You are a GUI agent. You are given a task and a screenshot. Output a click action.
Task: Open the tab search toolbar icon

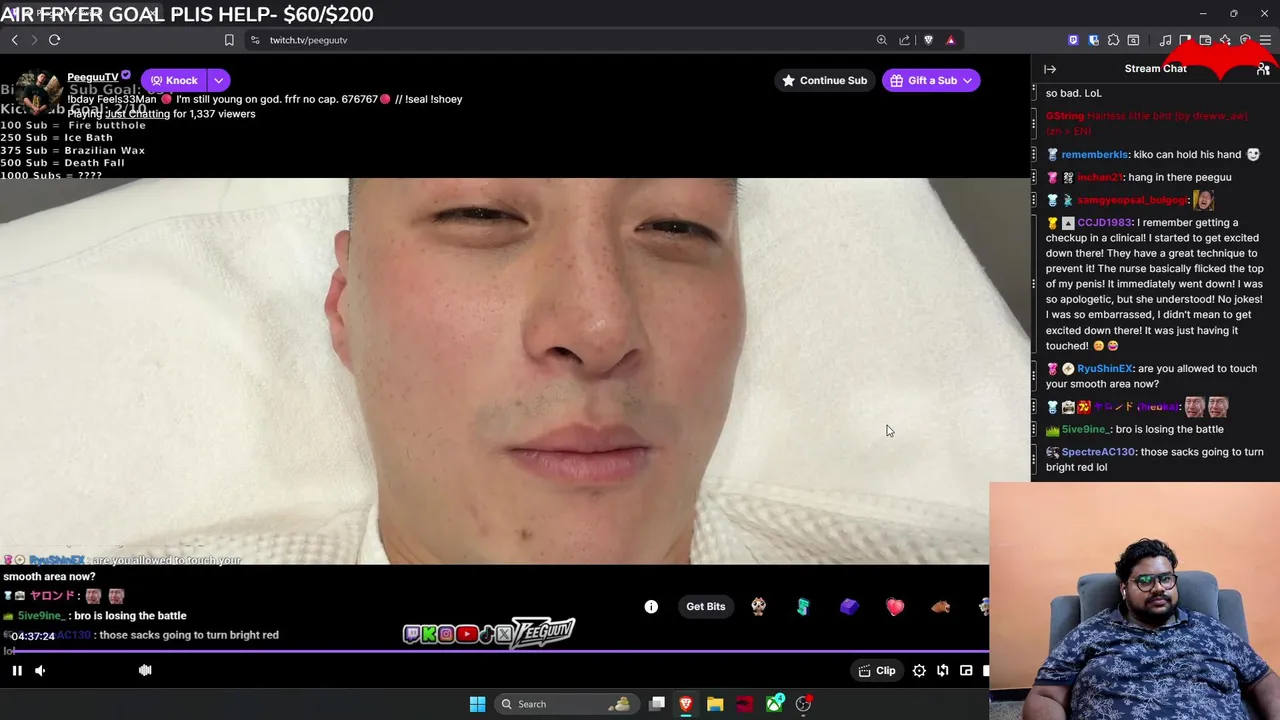[x=1133, y=40]
